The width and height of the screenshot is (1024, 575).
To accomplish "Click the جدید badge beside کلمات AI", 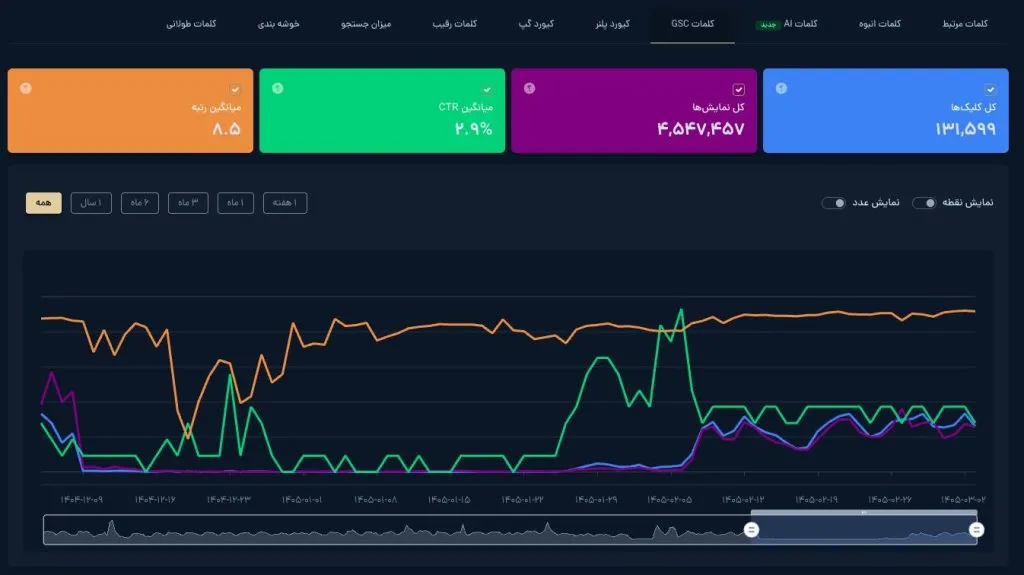I will coord(768,25).
